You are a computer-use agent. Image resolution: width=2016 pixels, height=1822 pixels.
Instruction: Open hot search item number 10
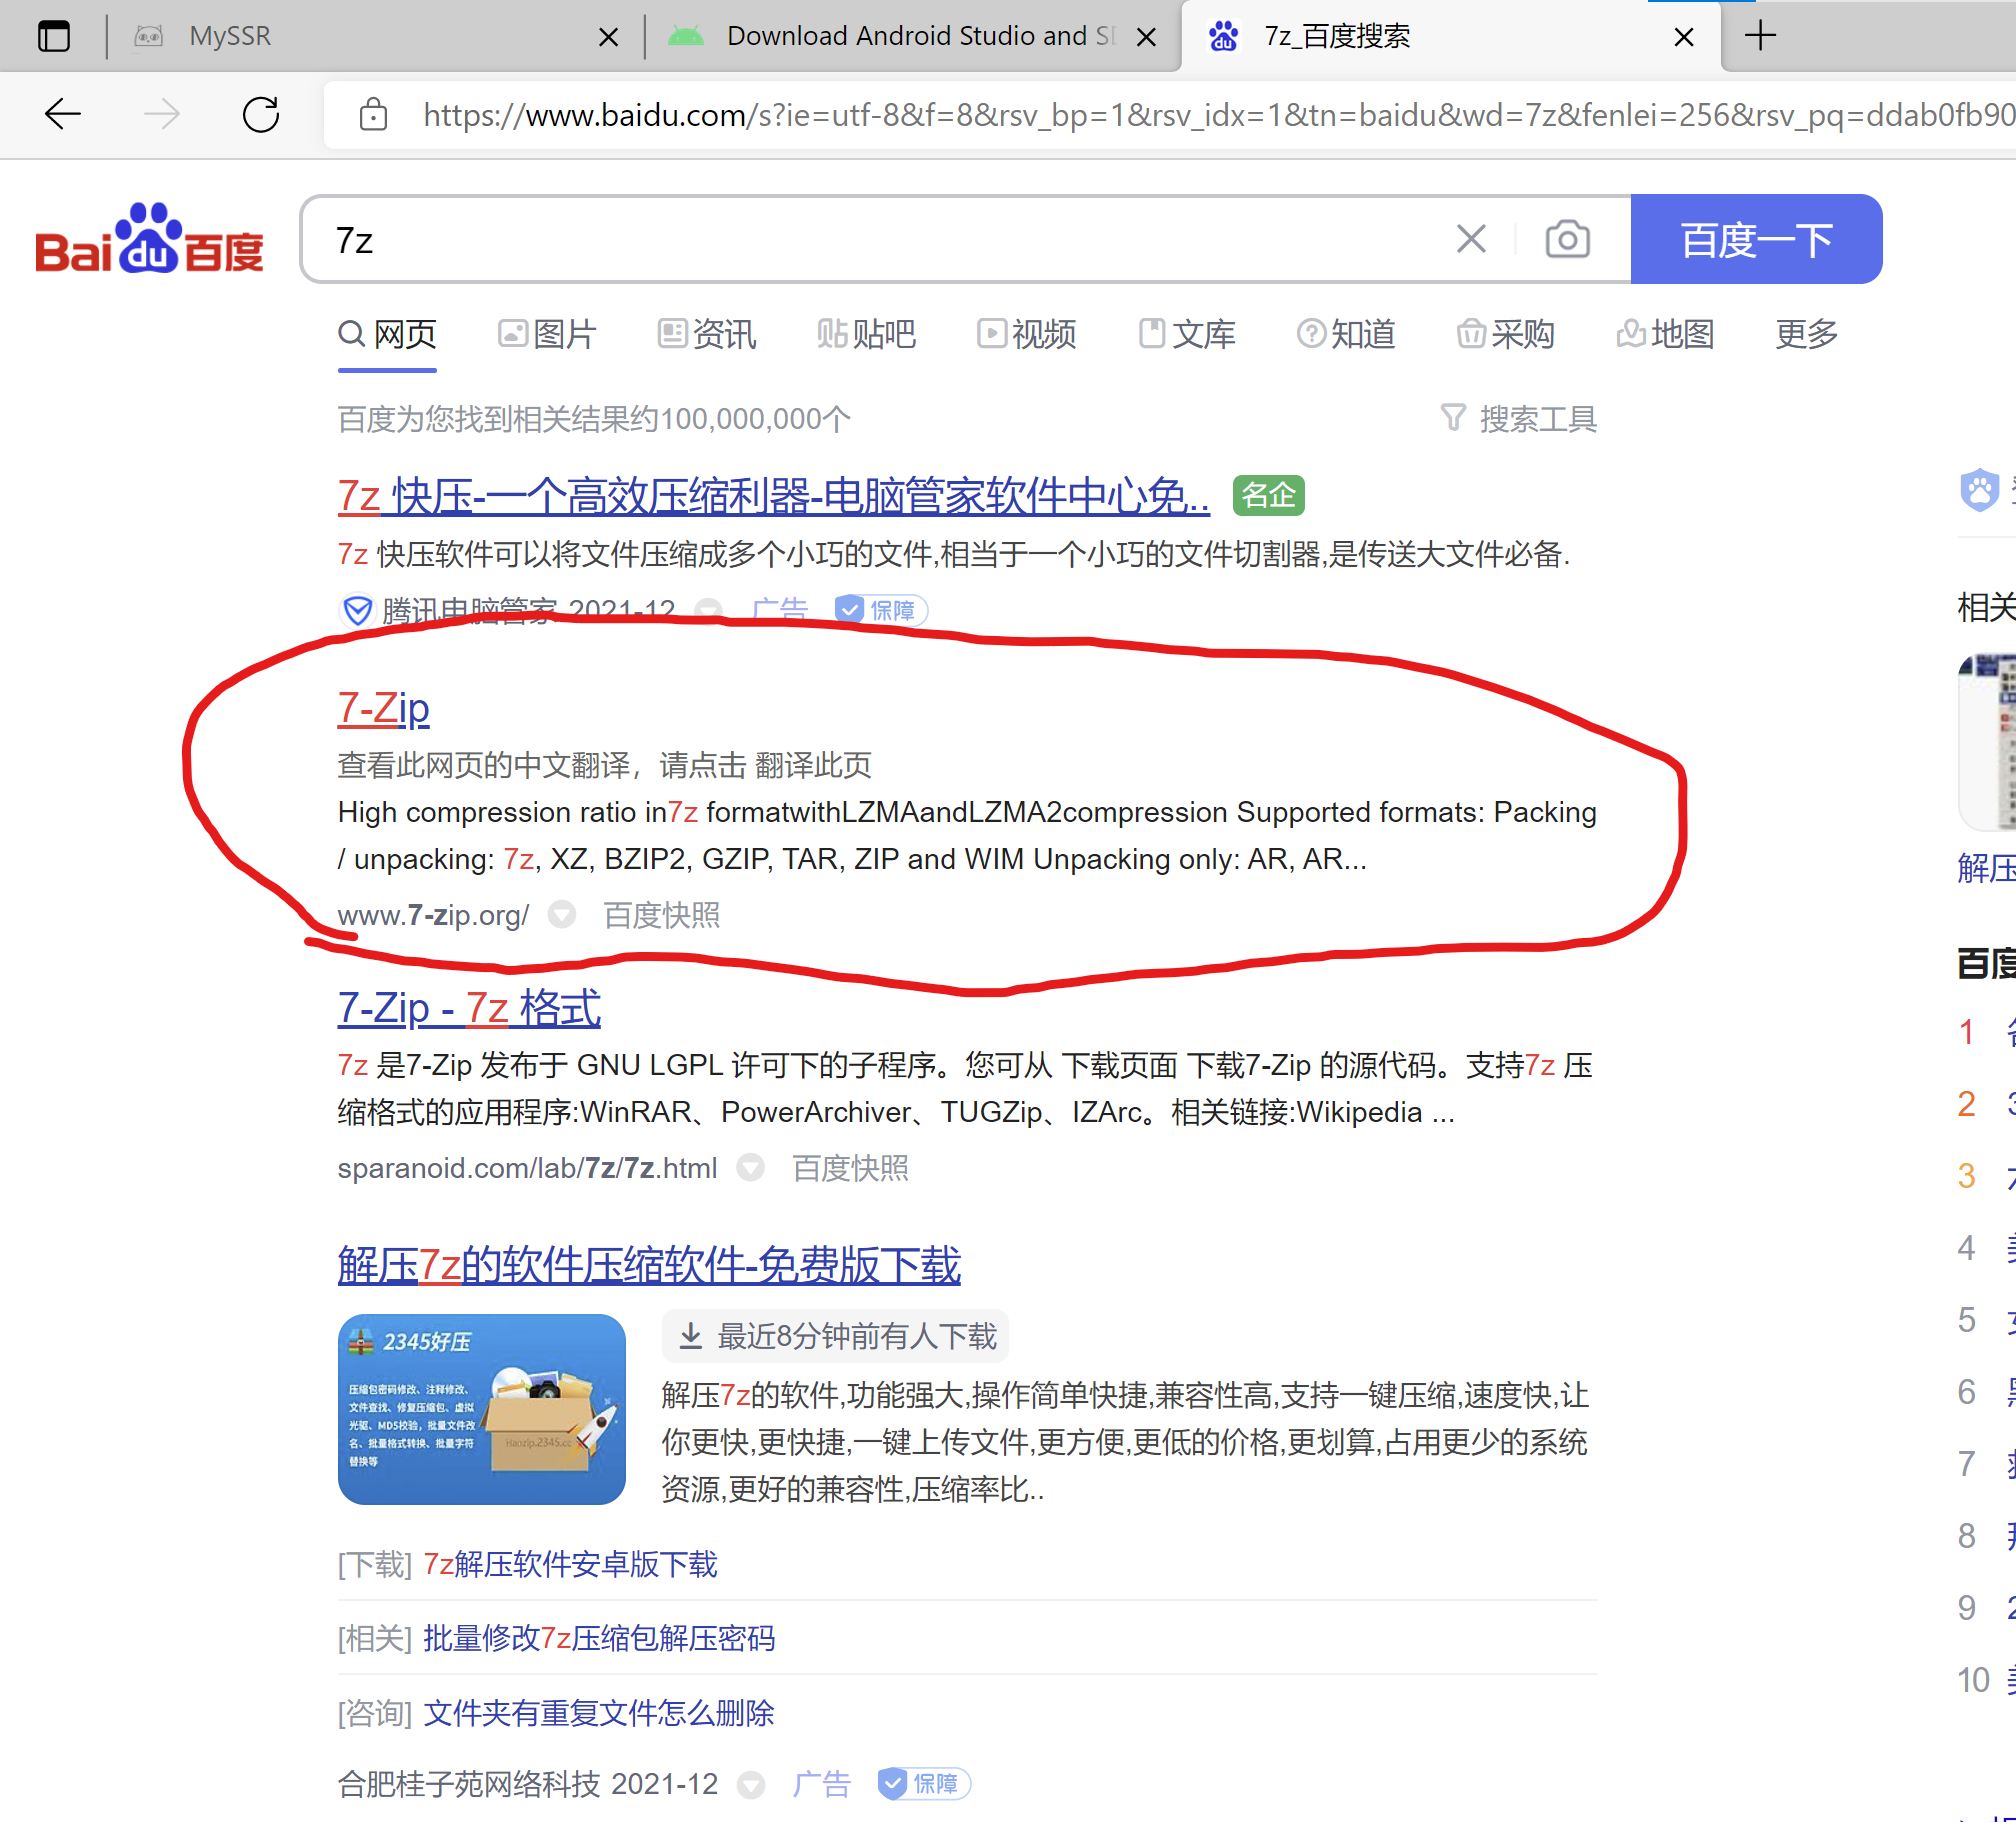click(1986, 1680)
